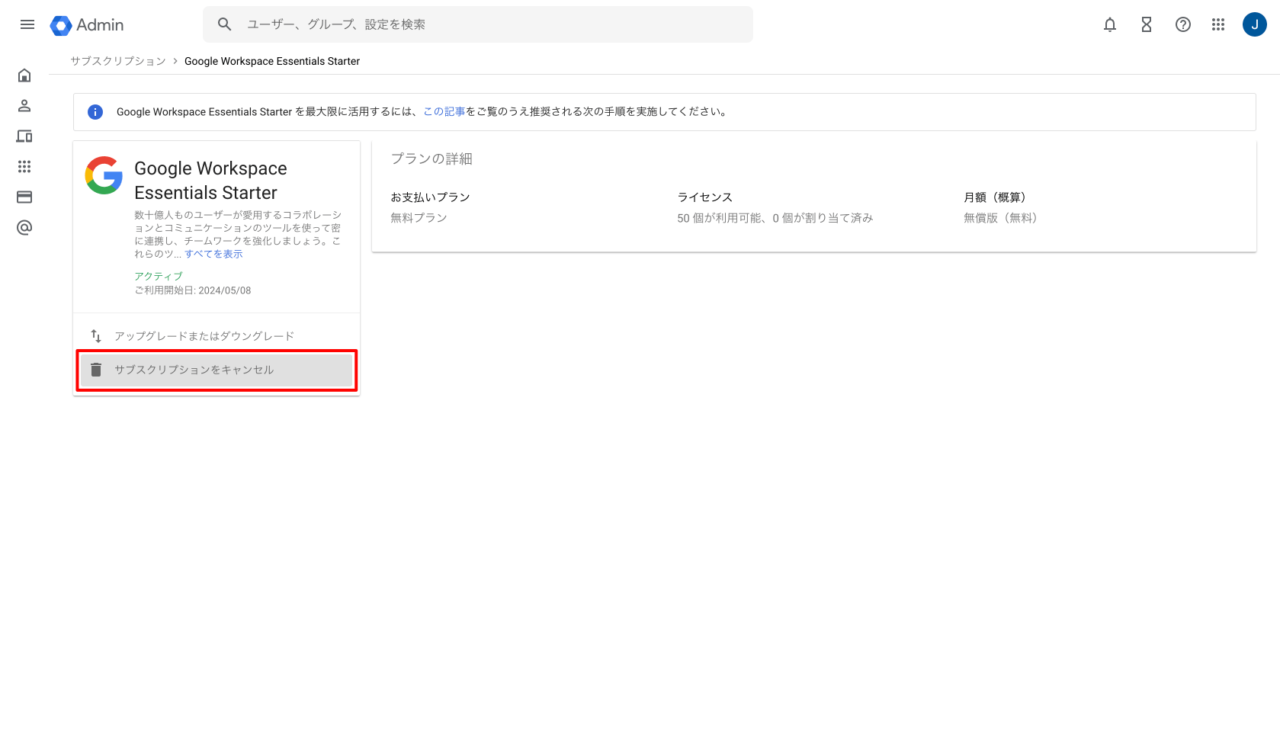
Task: Open the hourglass tasks icon
Action: click(1146, 25)
